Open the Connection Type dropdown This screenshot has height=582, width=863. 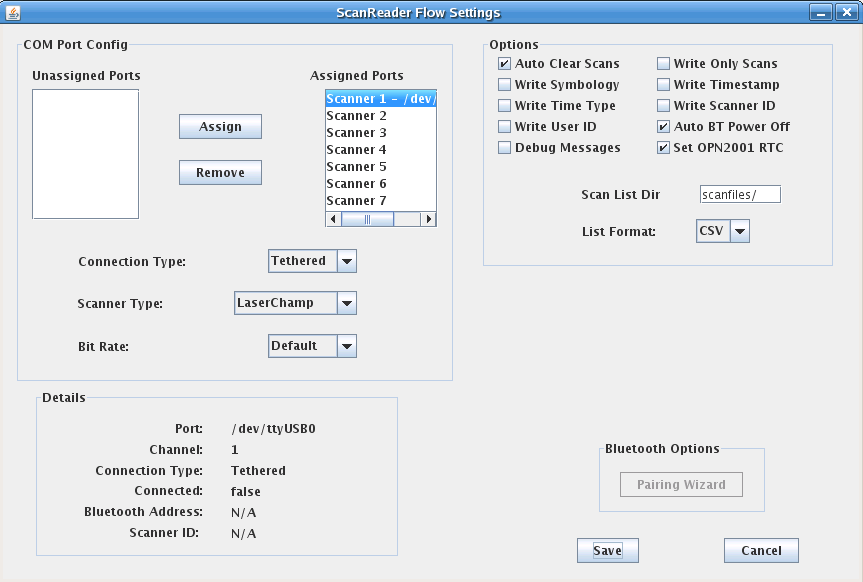click(346, 260)
